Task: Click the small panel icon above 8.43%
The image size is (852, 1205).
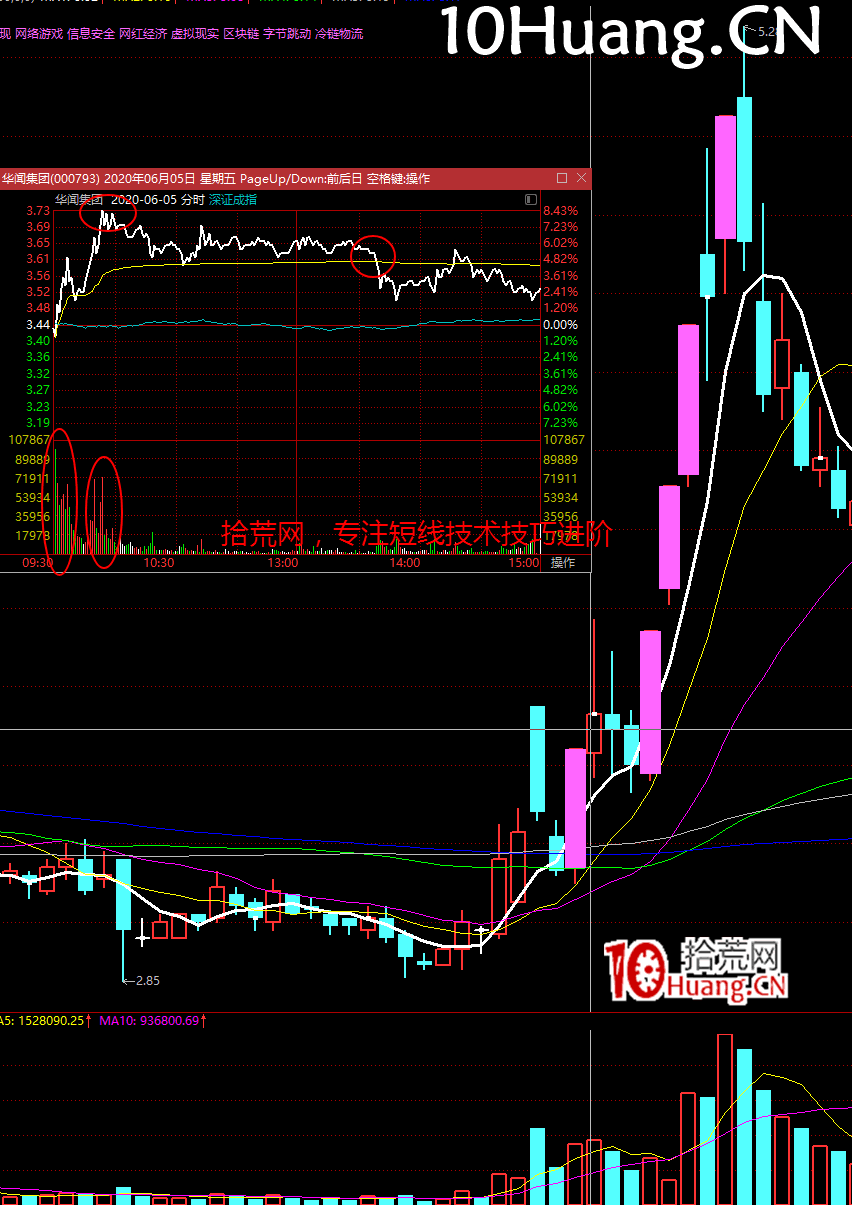Action: tap(530, 200)
